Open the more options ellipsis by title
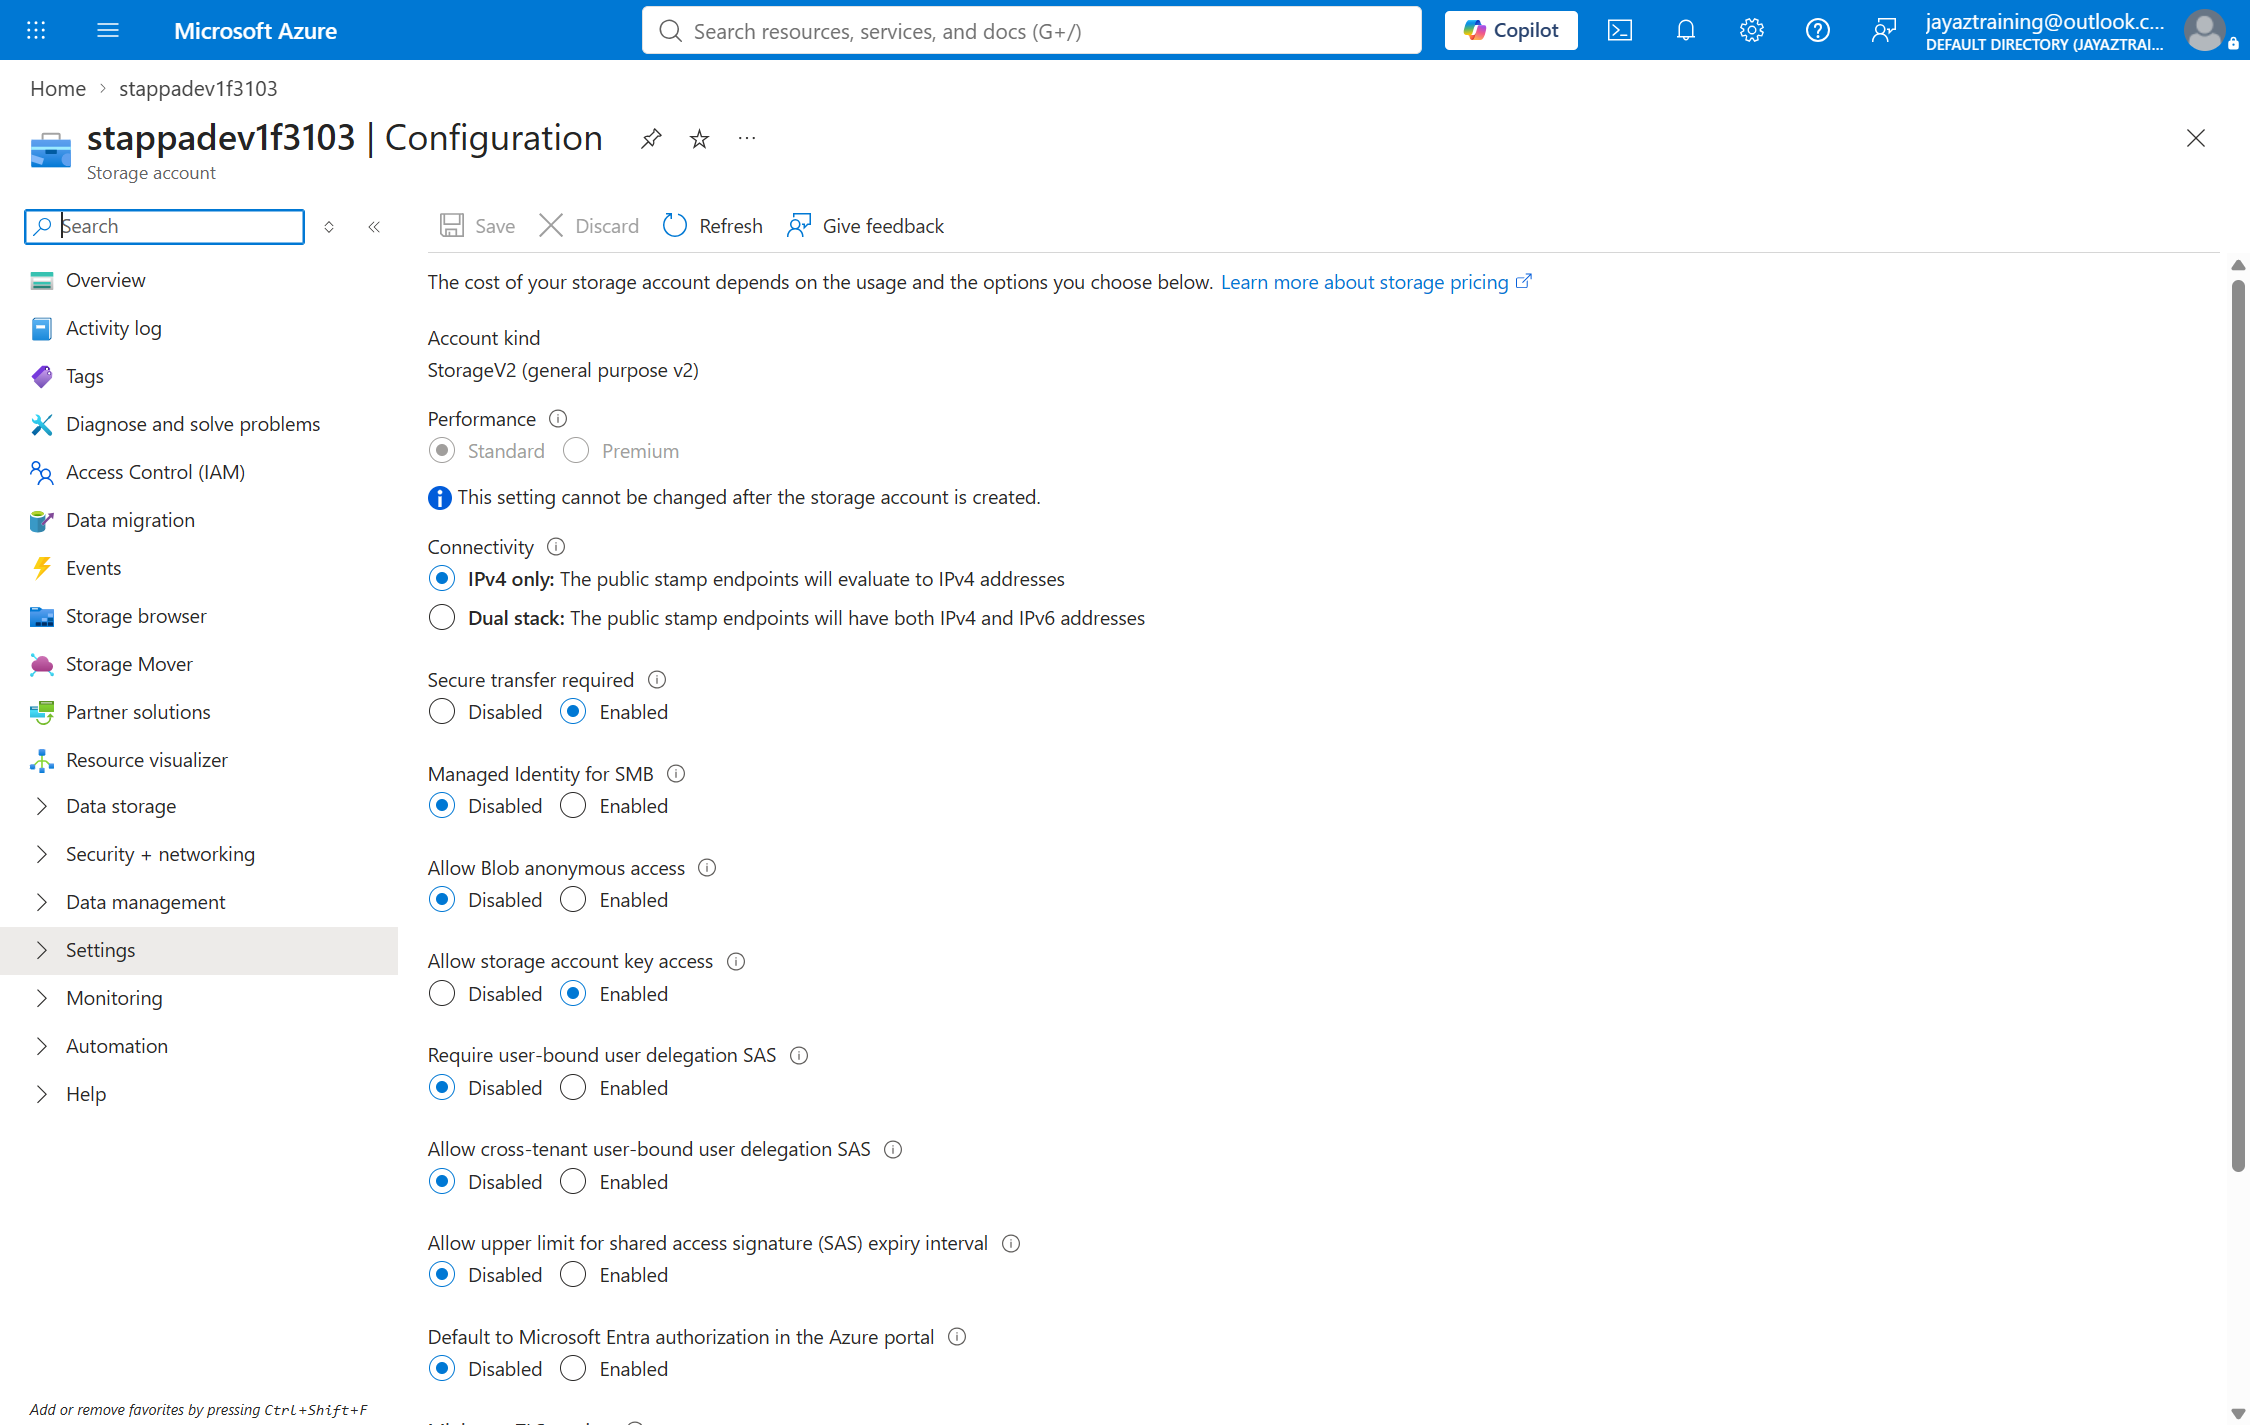Viewport: 2250px width, 1425px height. pos(747,138)
